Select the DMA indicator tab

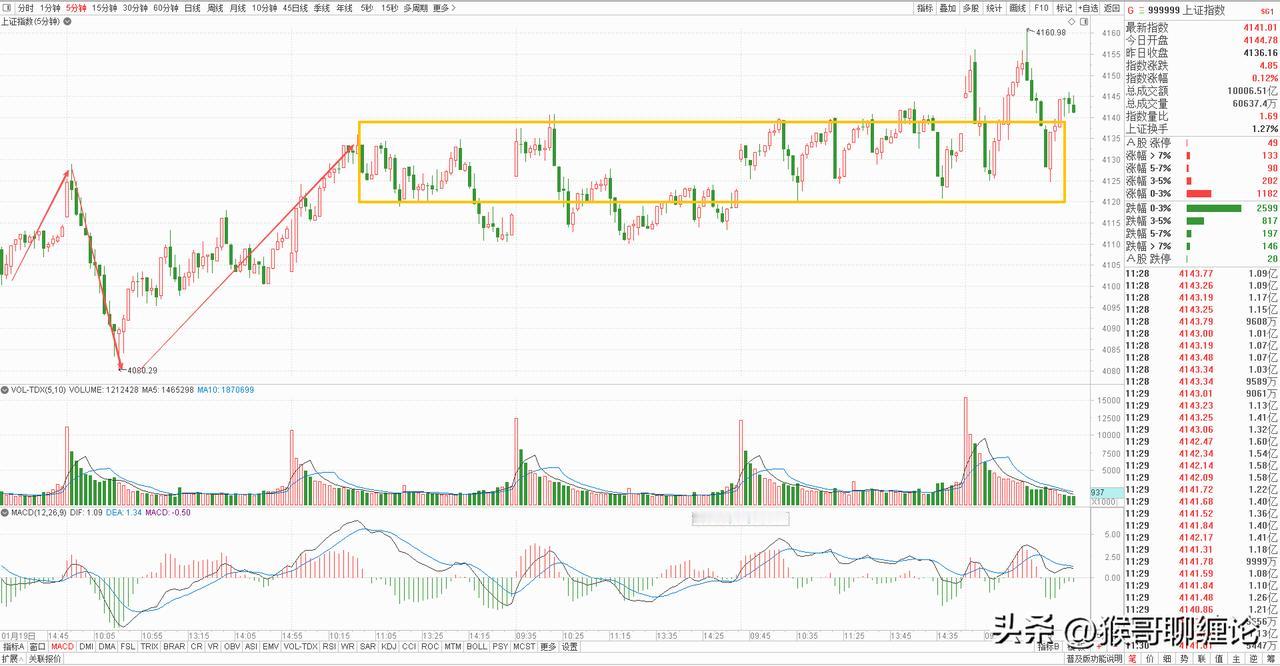coord(107,646)
